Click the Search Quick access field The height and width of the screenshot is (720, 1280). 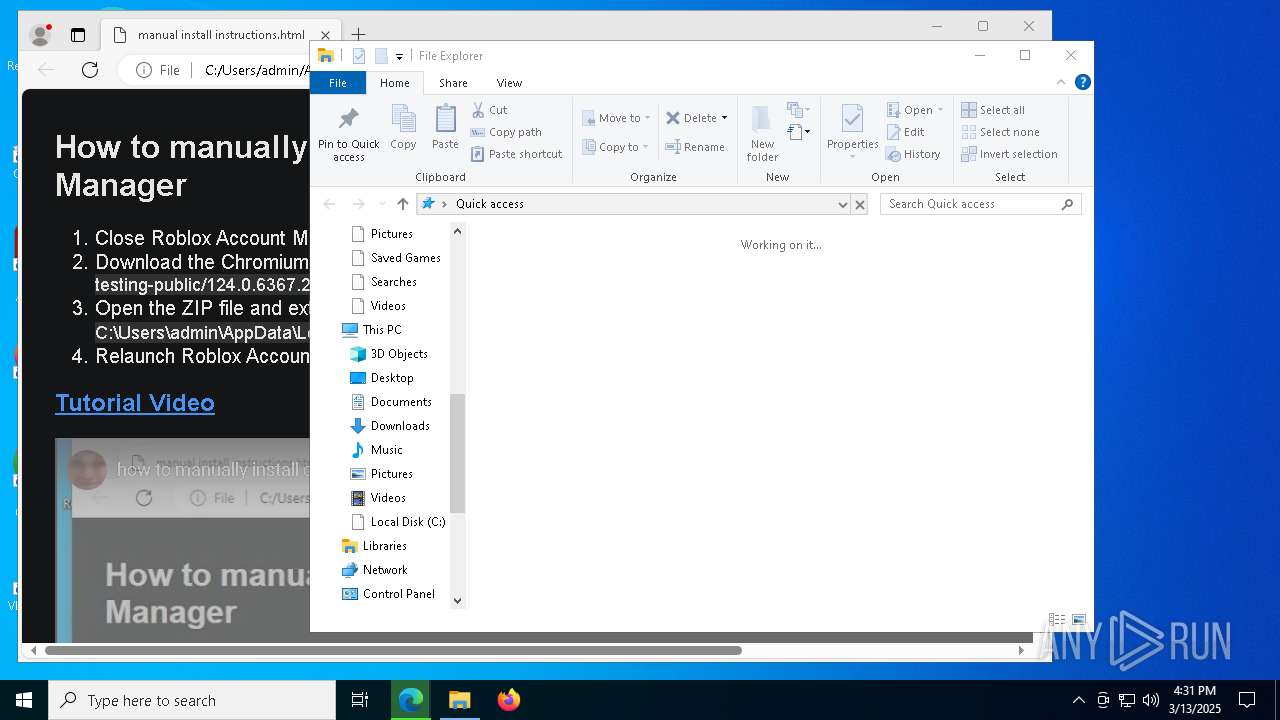point(980,204)
